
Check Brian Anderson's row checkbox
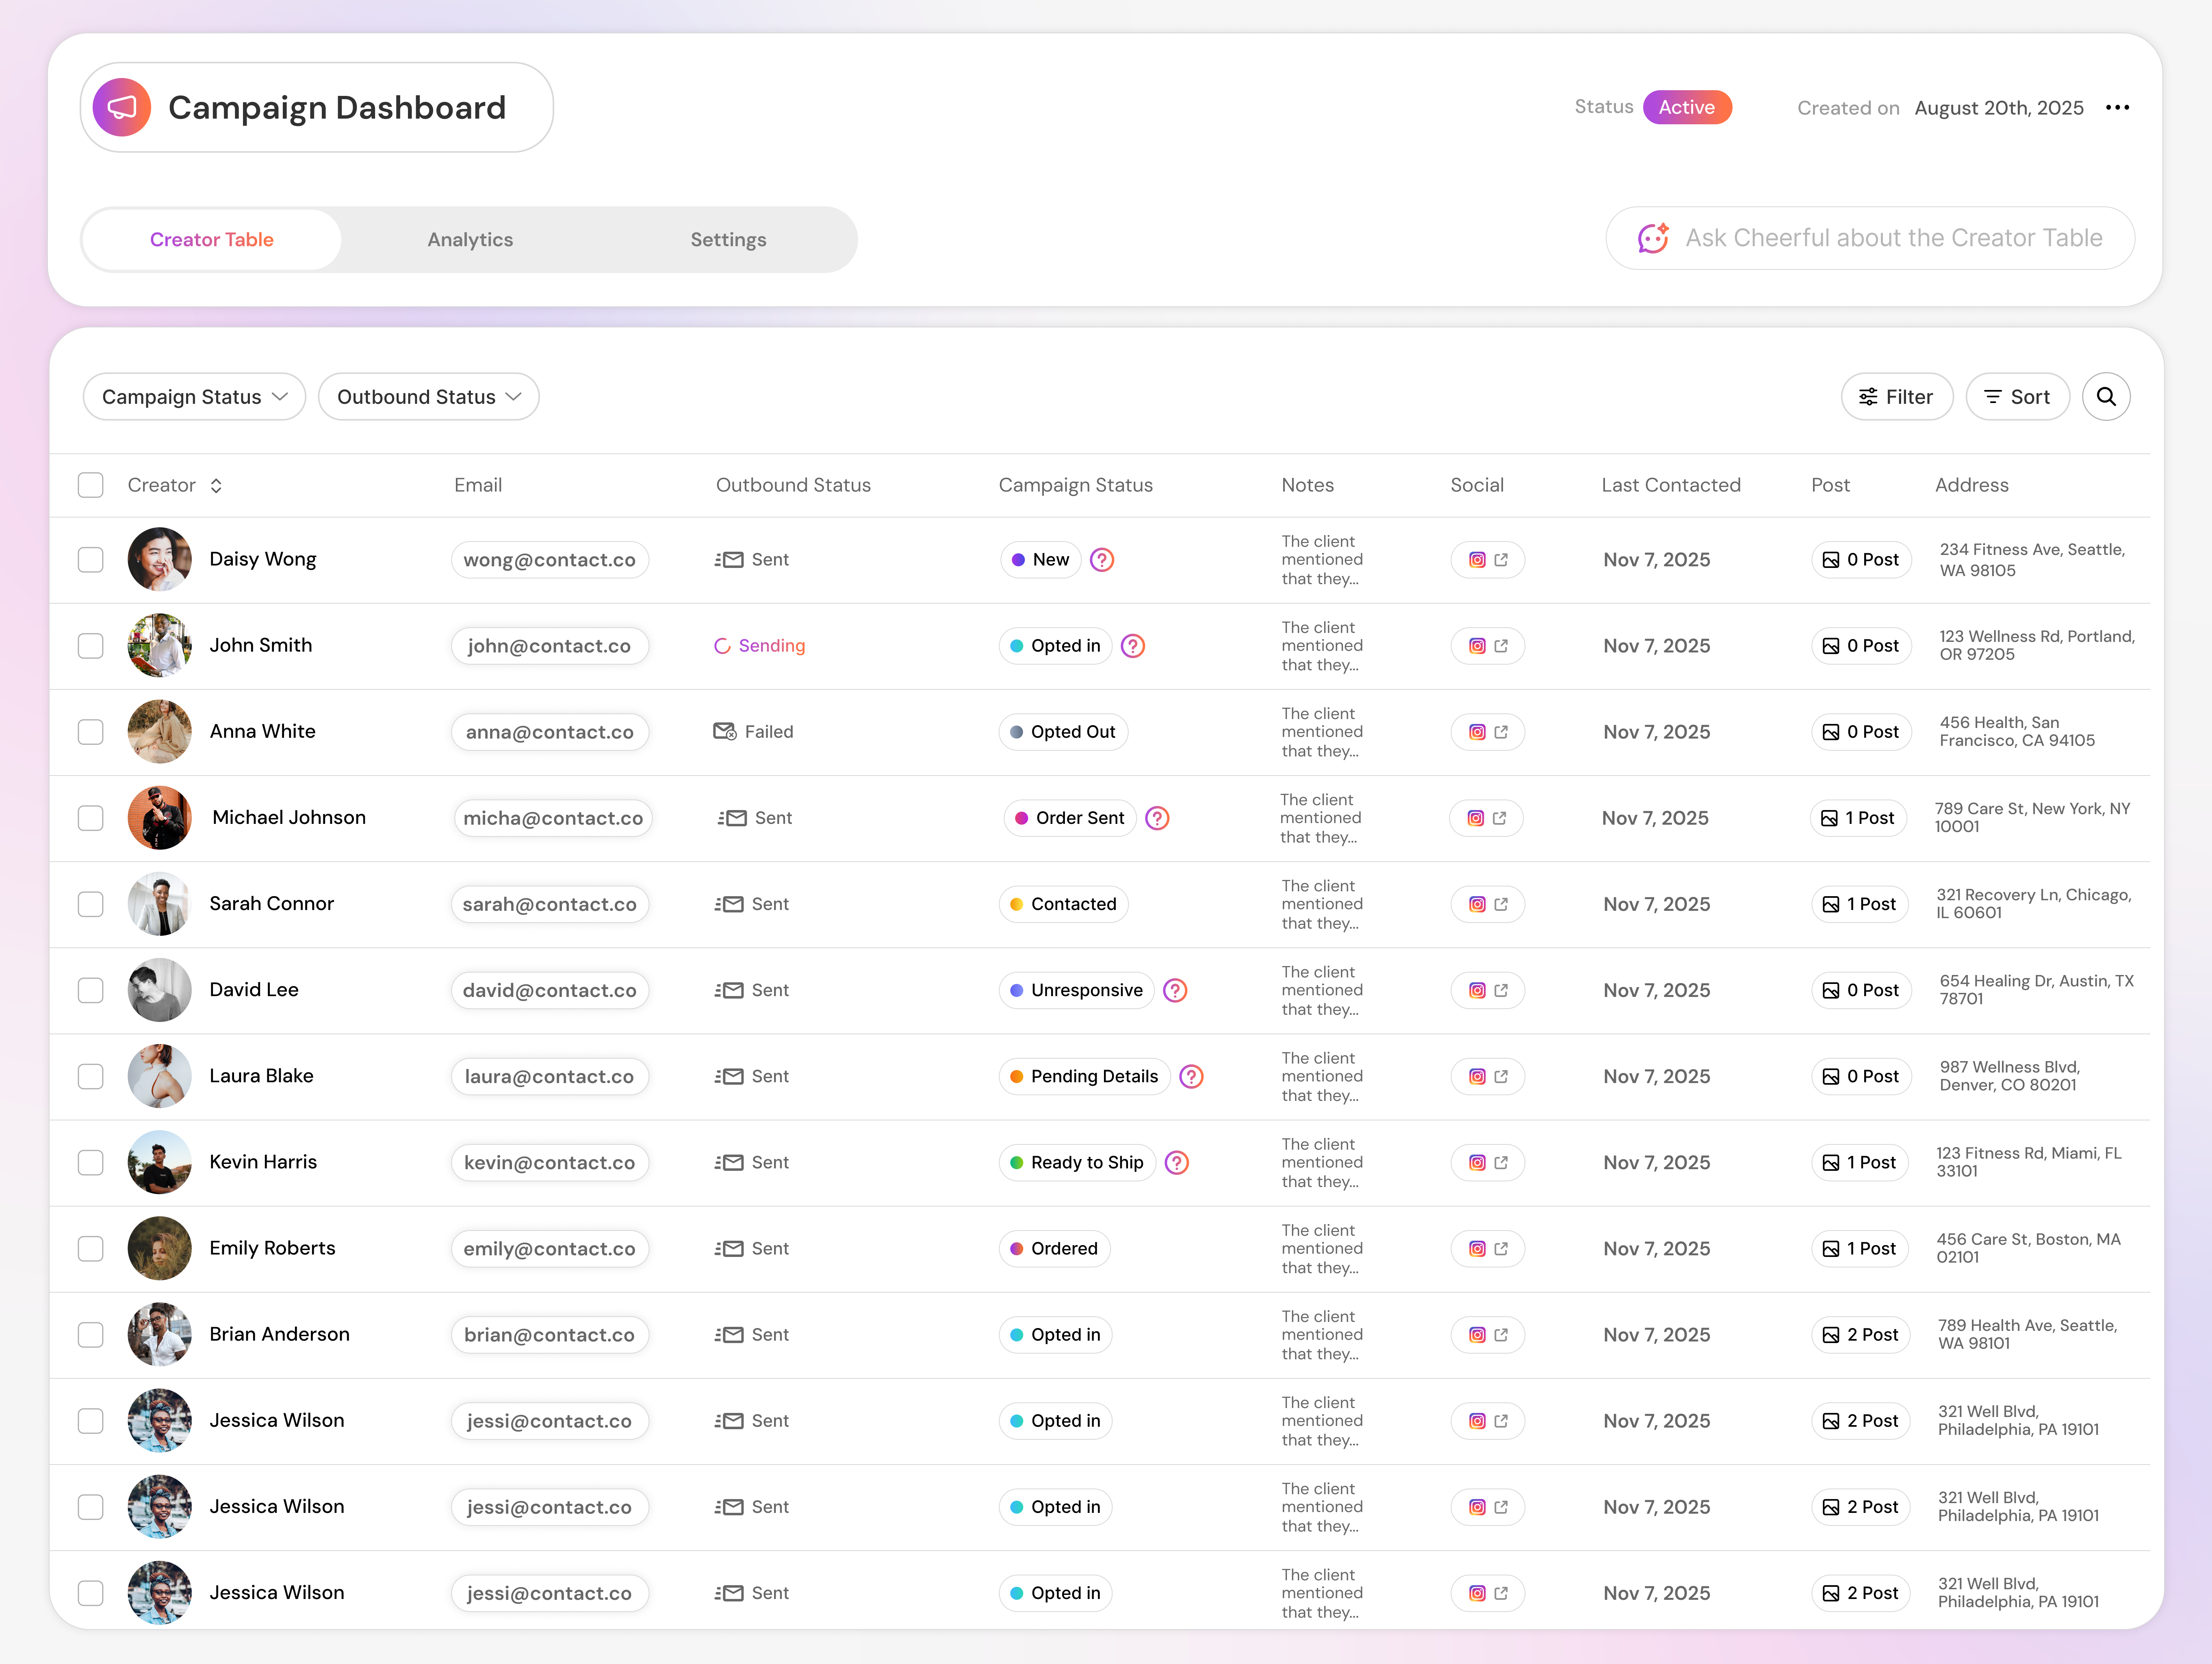(90, 1334)
